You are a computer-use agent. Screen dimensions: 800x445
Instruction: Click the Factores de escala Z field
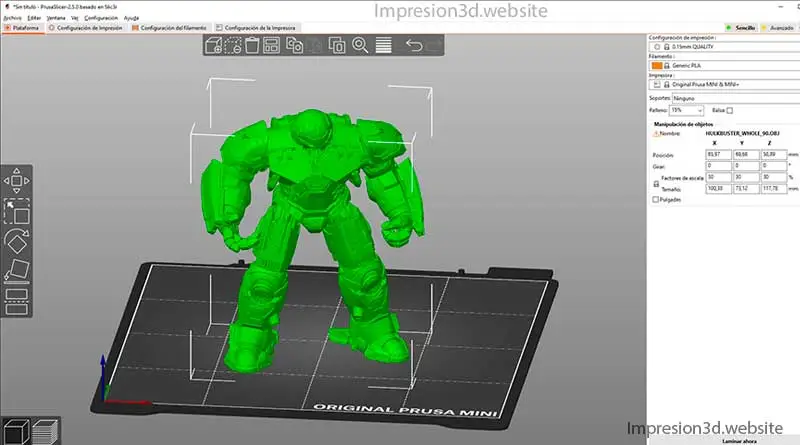pyautogui.click(x=774, y=177)
